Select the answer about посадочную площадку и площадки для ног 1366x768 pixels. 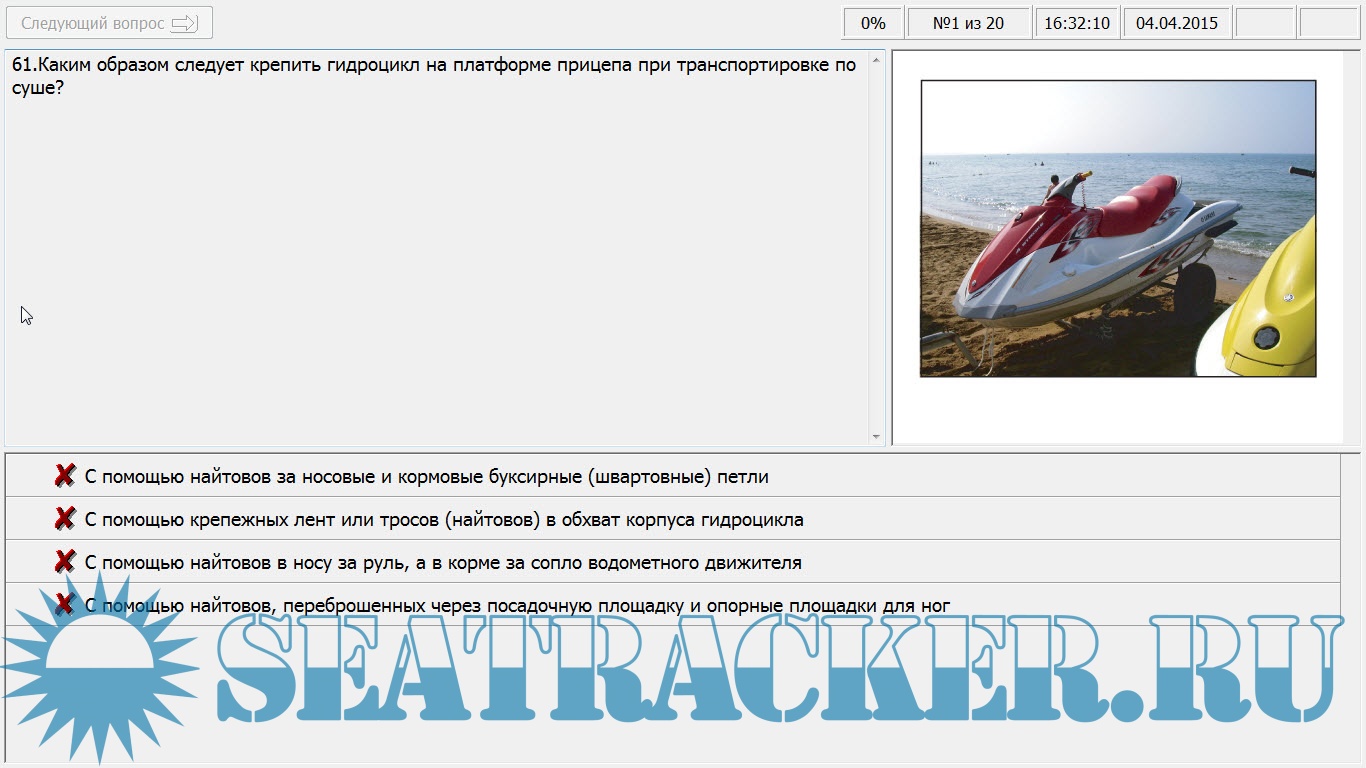click(x=517, y=606)
